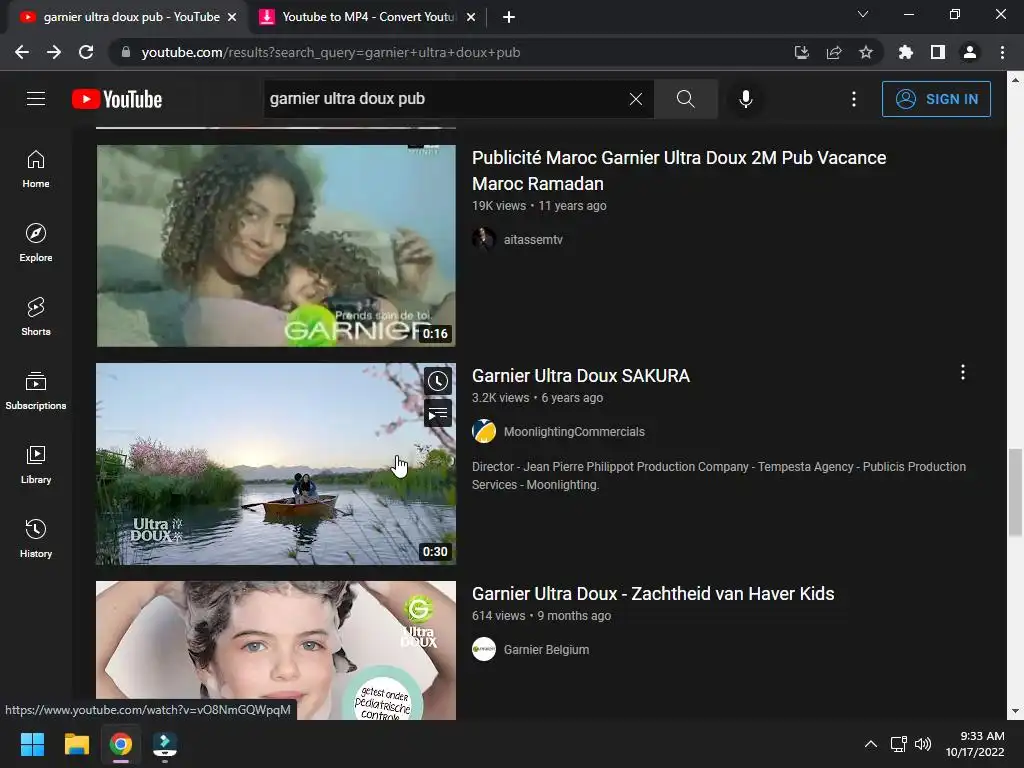Open the Chrome three-dot menu
This screenshot has height=768, width=1024.
(1002, 52)
